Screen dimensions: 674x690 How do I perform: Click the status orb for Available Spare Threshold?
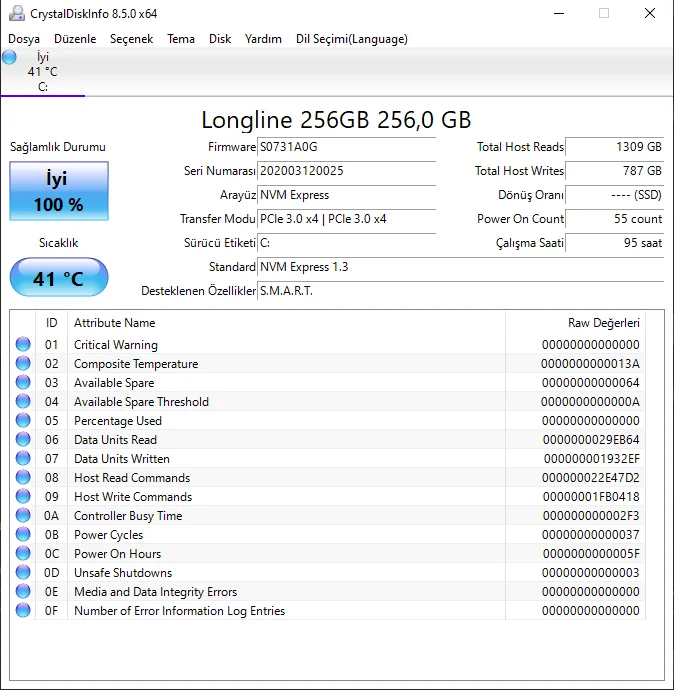[23, 401]
